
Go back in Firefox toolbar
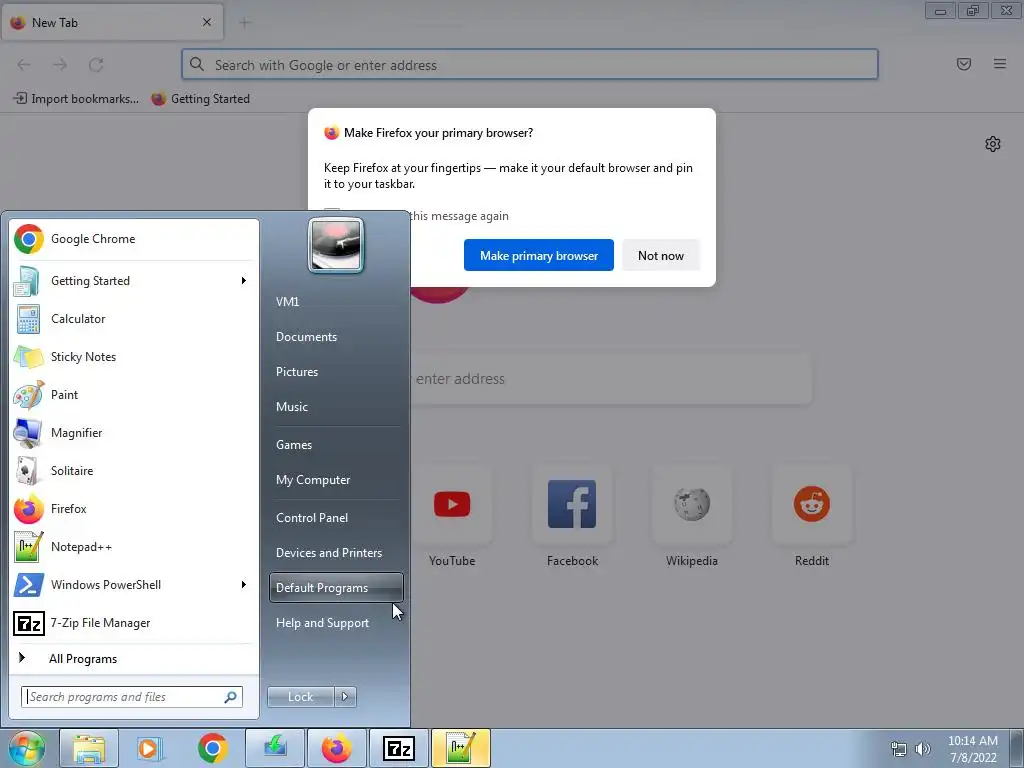coord(24,65)
